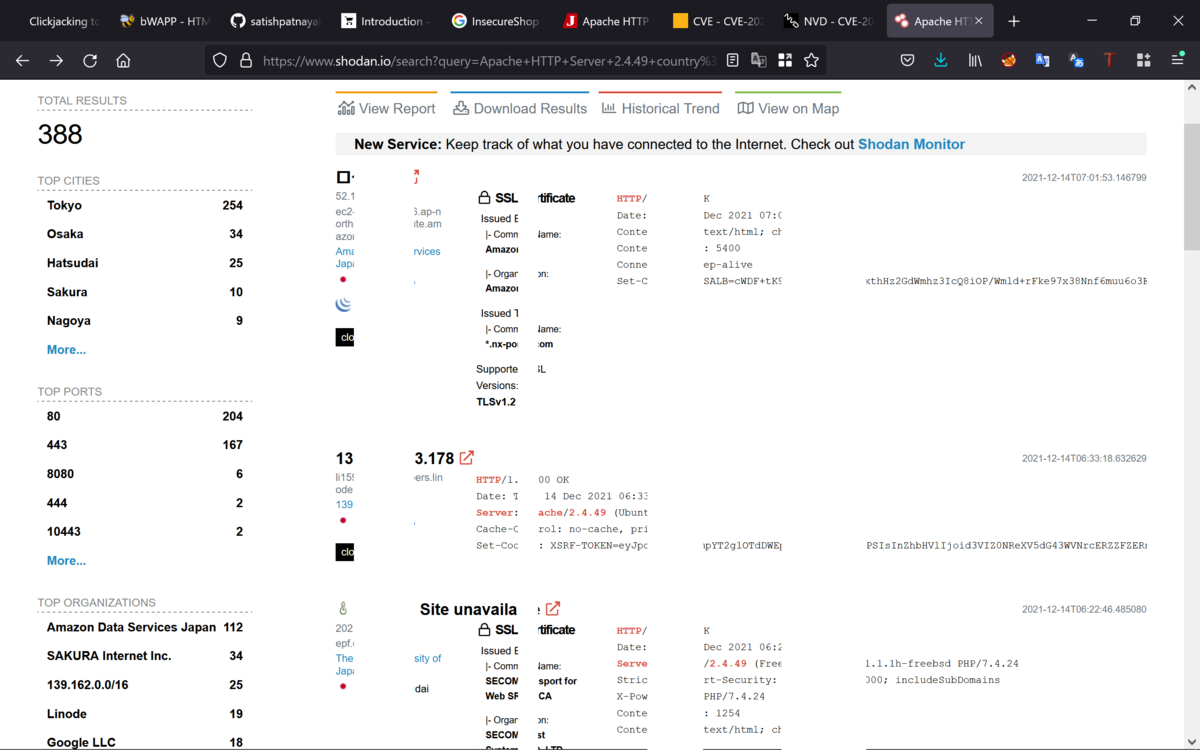Switch to the satishpatnaya GitHub tab
This screenshot has height=750, width=1200.
click(276, 21)
